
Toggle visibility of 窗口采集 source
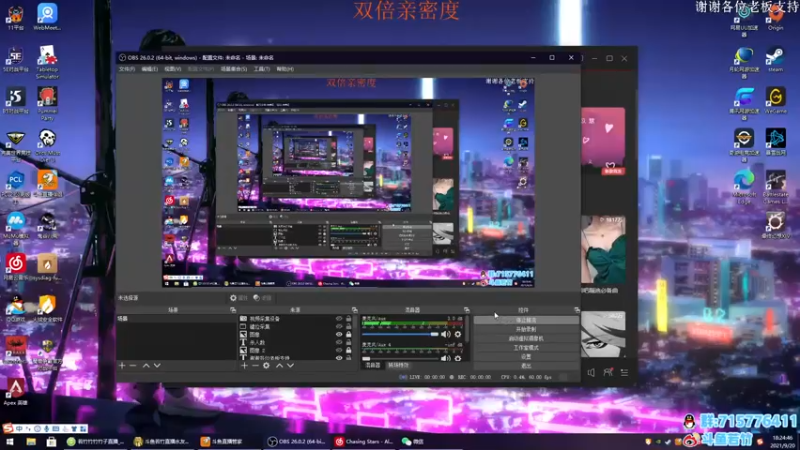point(339,327)
